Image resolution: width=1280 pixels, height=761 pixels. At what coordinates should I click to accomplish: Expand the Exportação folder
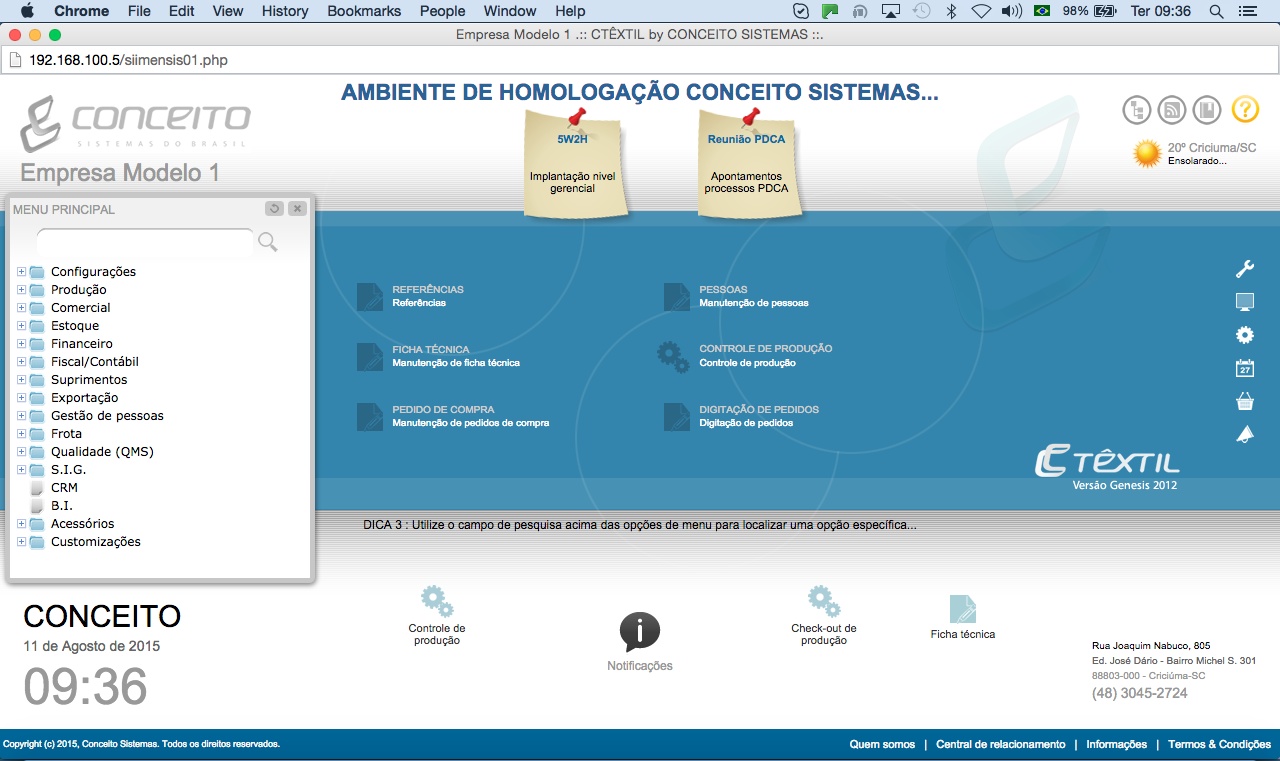[x=22, y=398]
